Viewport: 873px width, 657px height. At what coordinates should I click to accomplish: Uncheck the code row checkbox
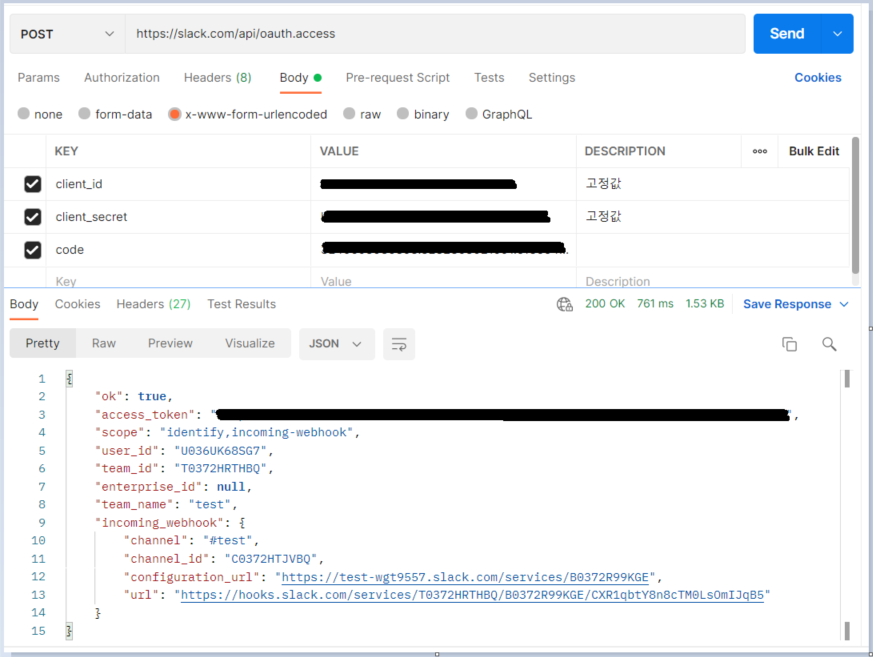tap(33, 250)
